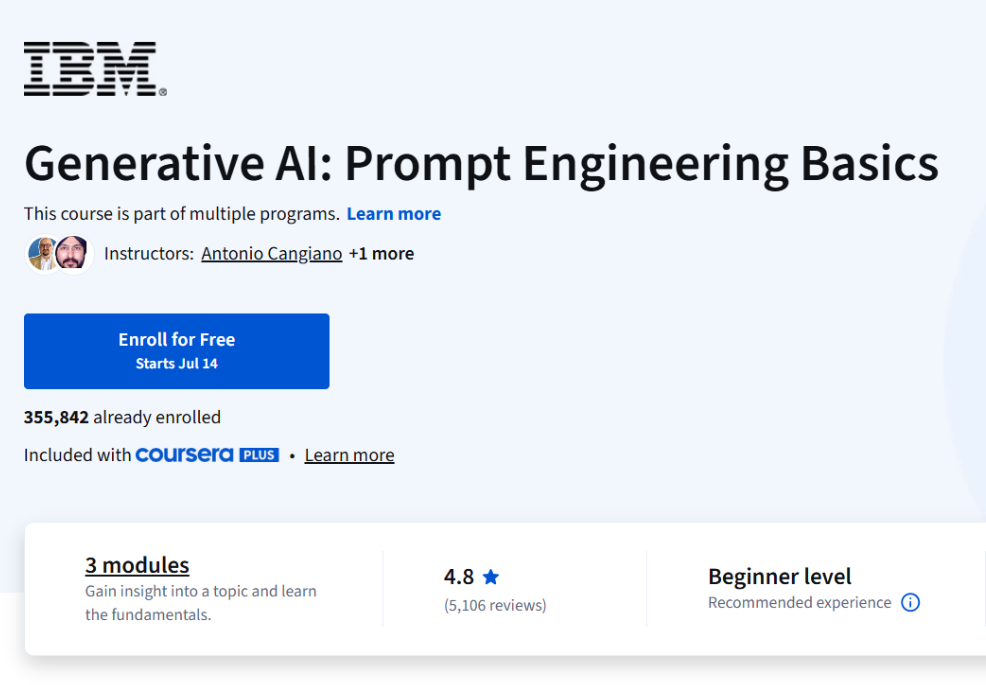Click Beginner level label
This screenshot has width=986, height=685.
point(779,576)
